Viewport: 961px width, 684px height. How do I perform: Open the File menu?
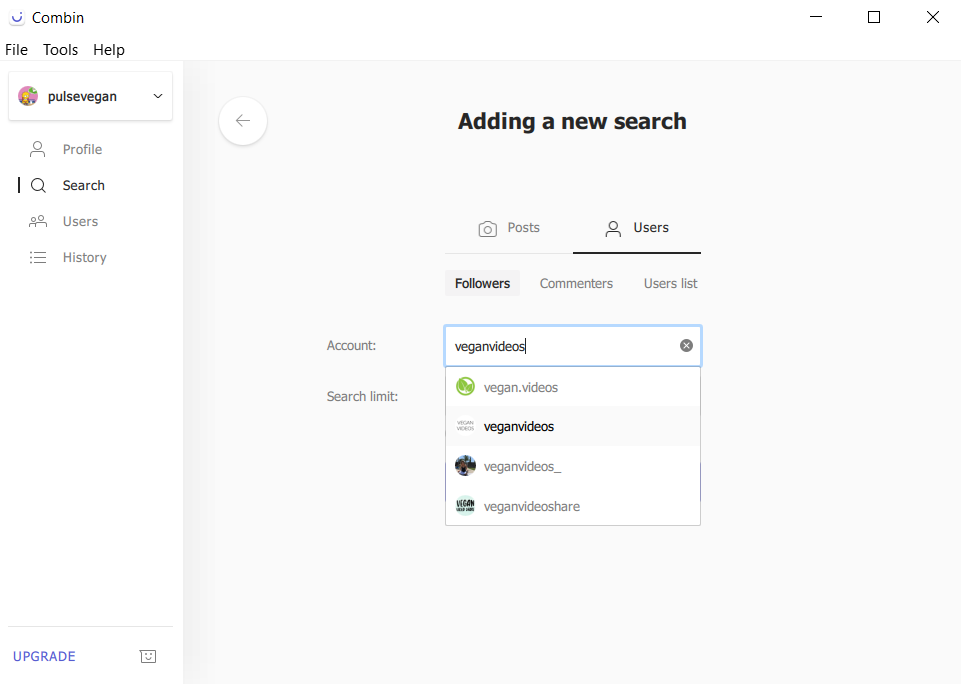click(17, 50)
